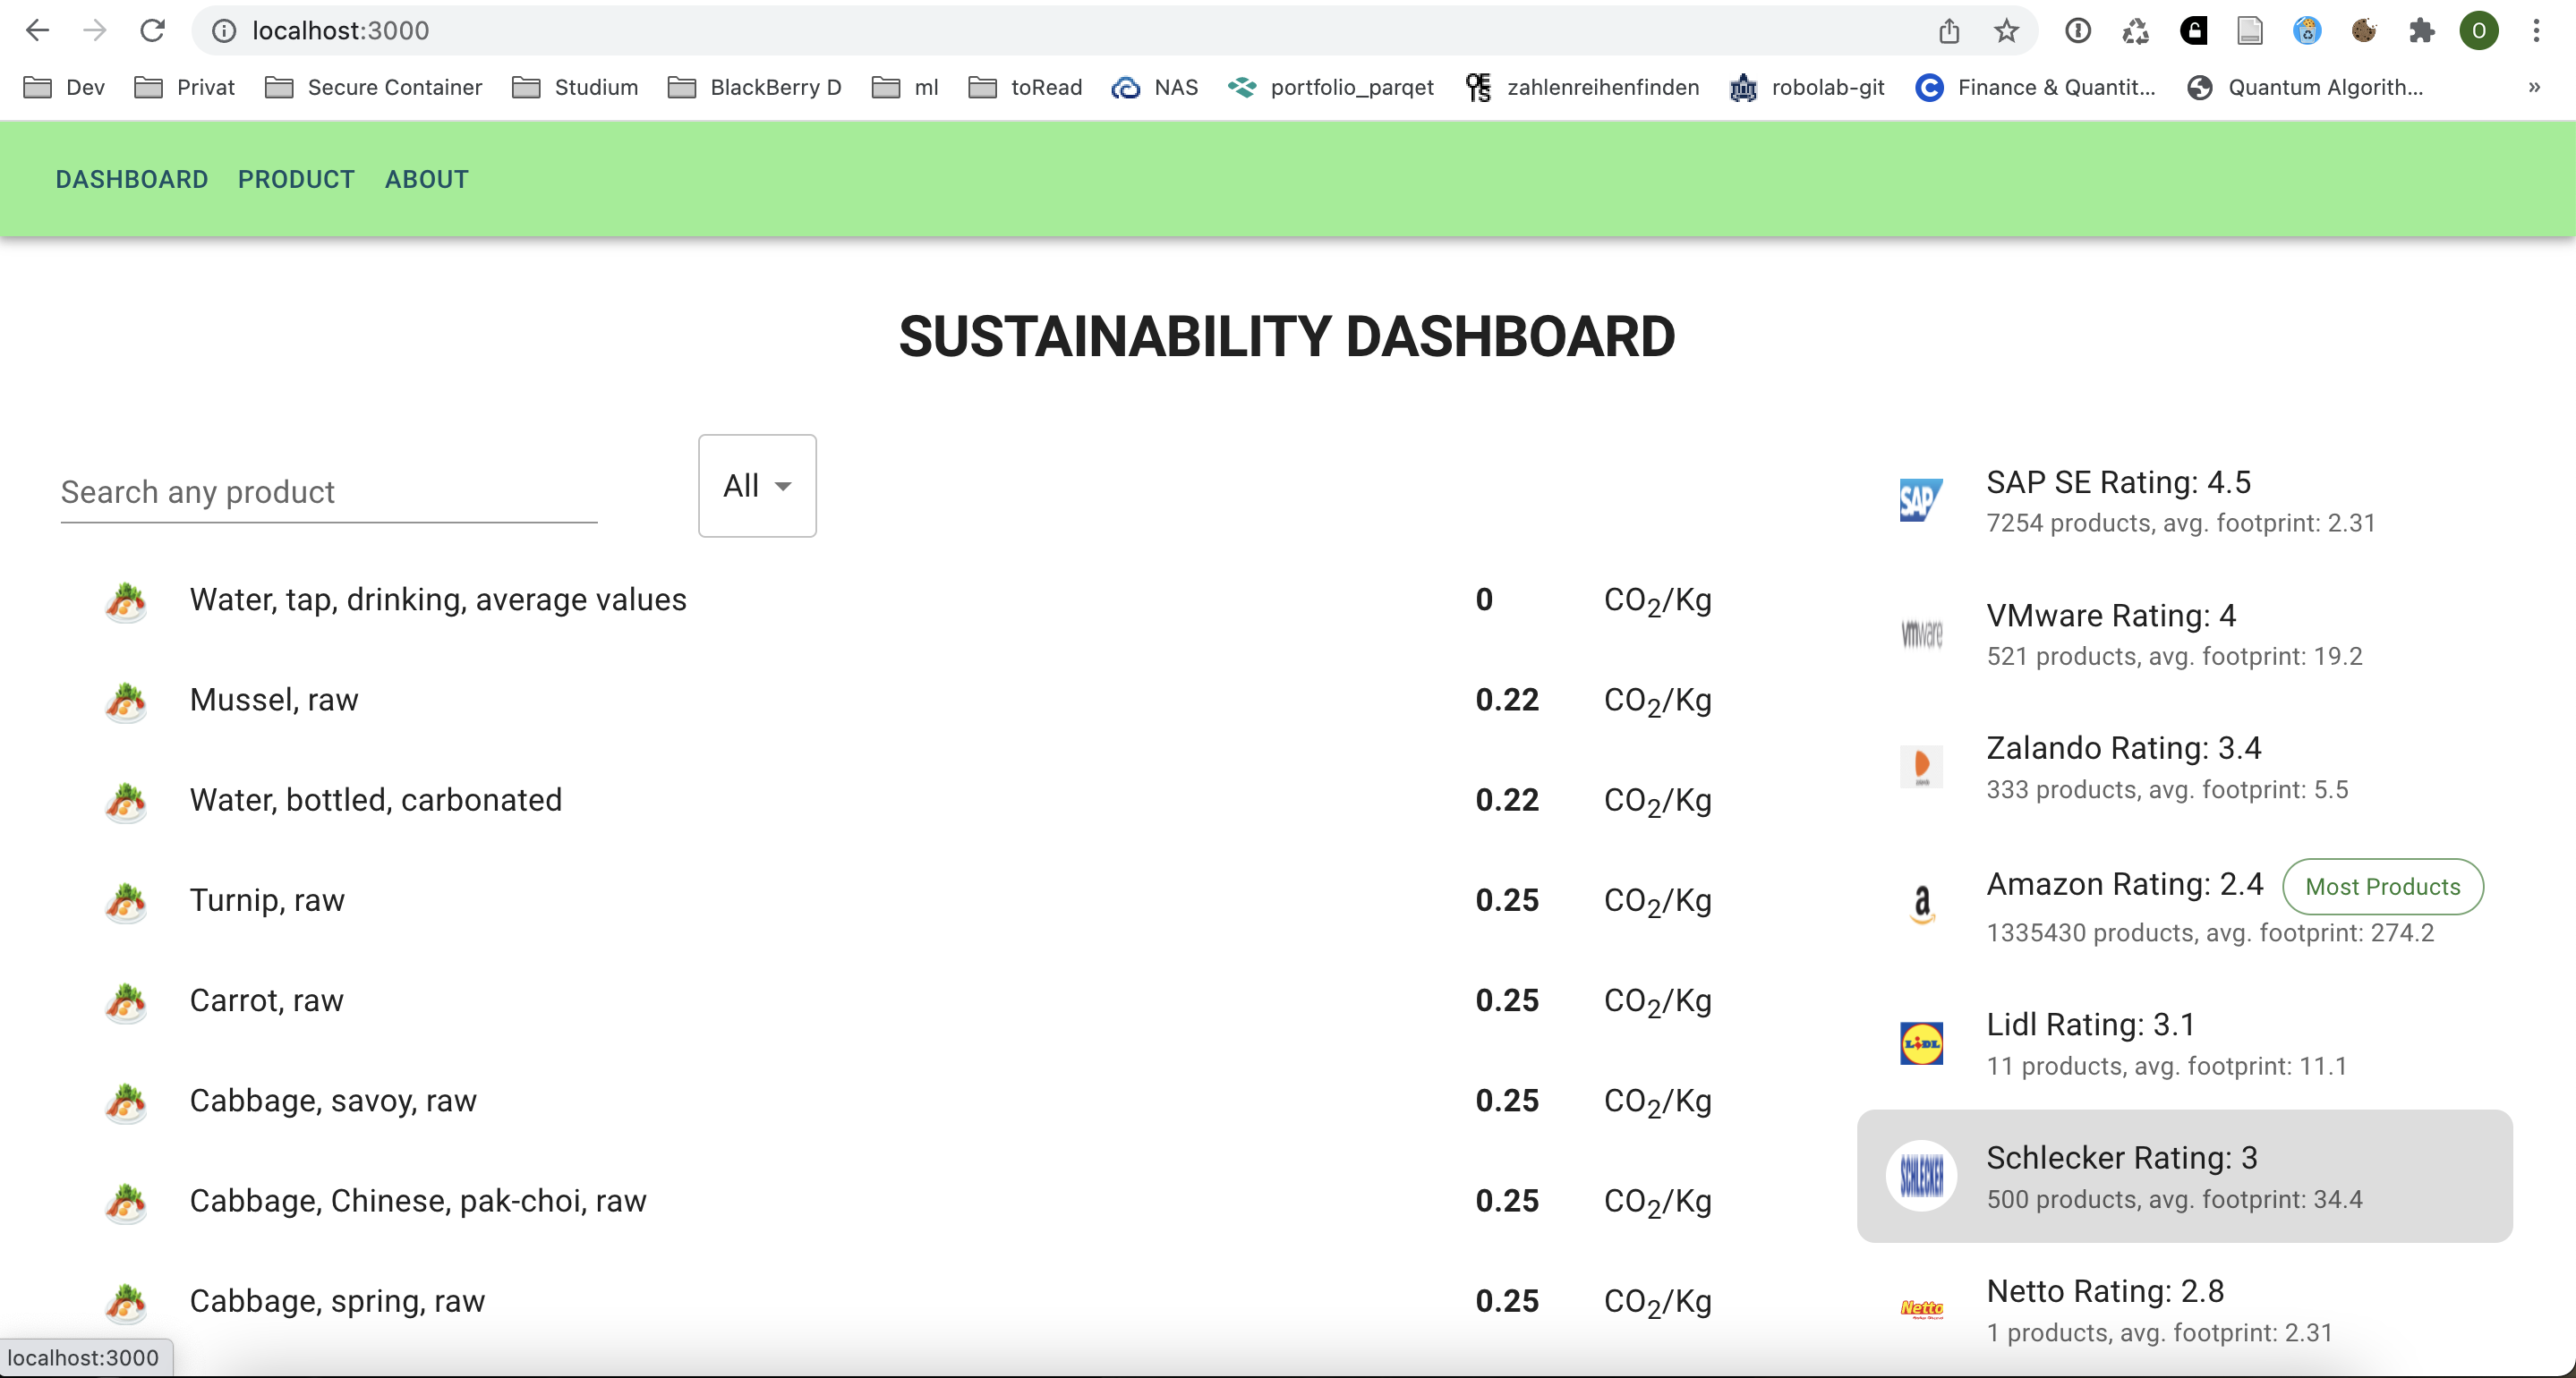Click the VMware logo
Viewport: 2576px width, 1378px height.
tap(1920, 633)
